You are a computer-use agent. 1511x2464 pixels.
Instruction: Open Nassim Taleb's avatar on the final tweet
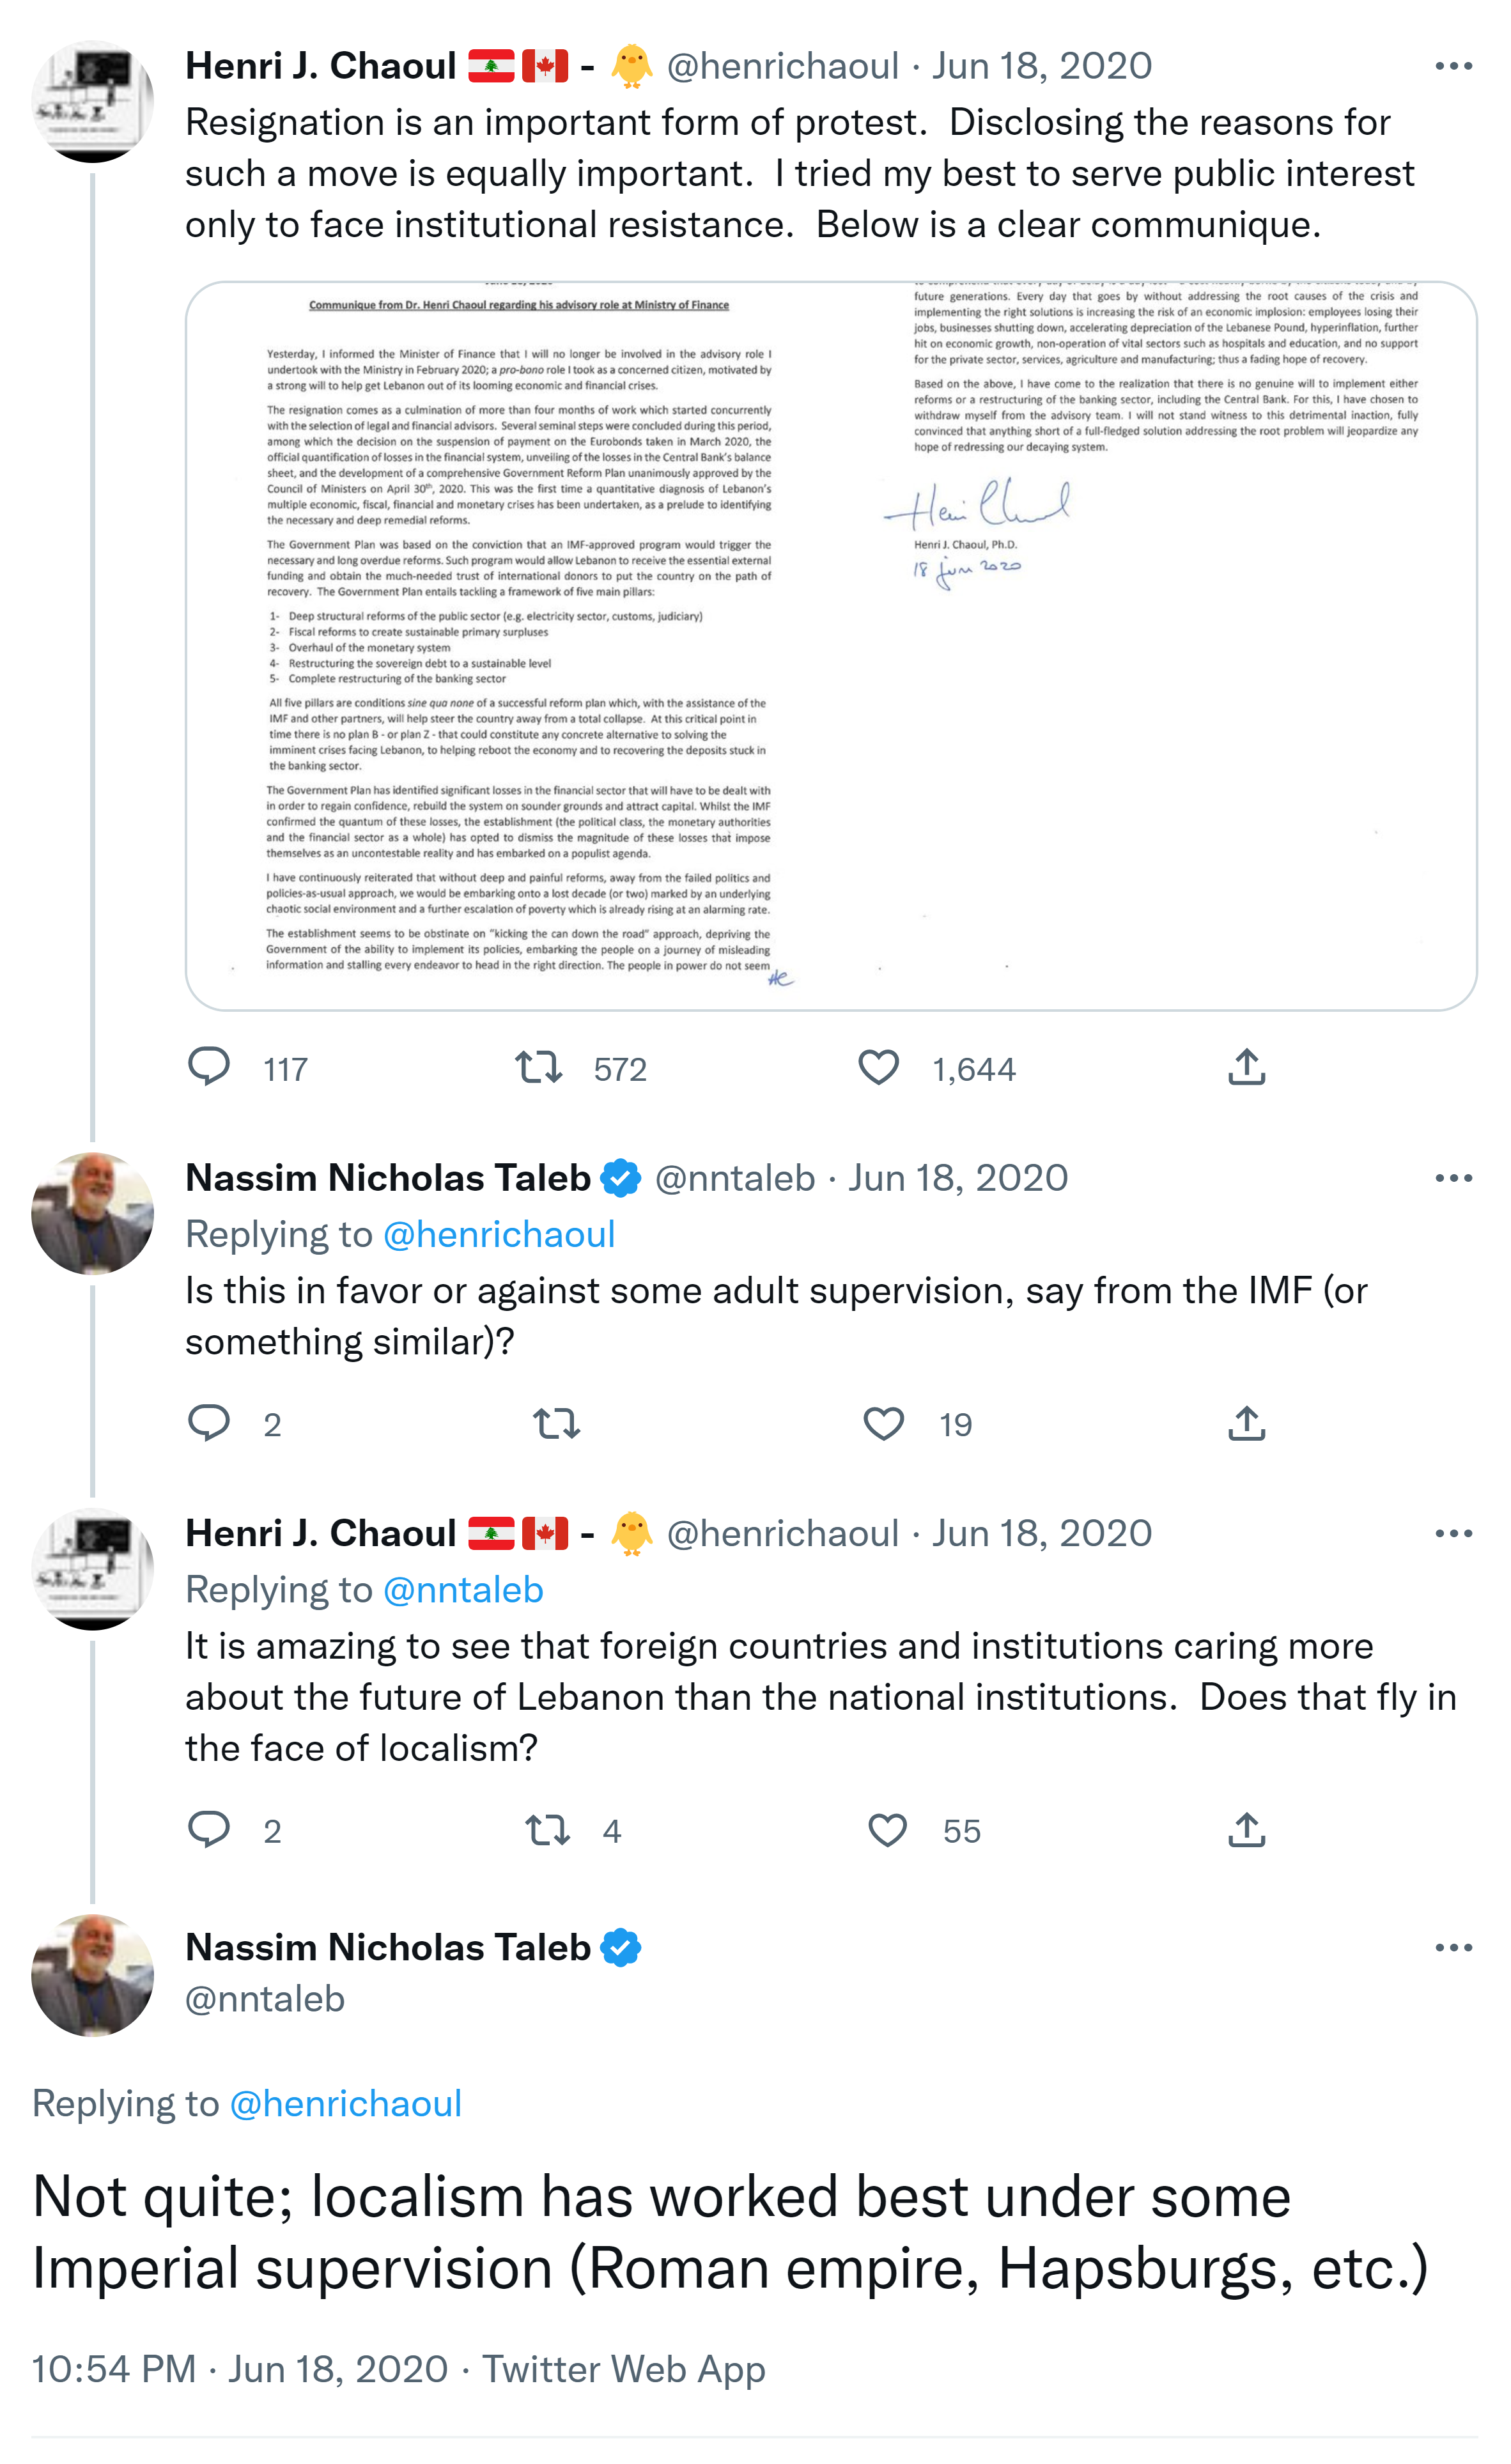click(x=93, y=1975)
